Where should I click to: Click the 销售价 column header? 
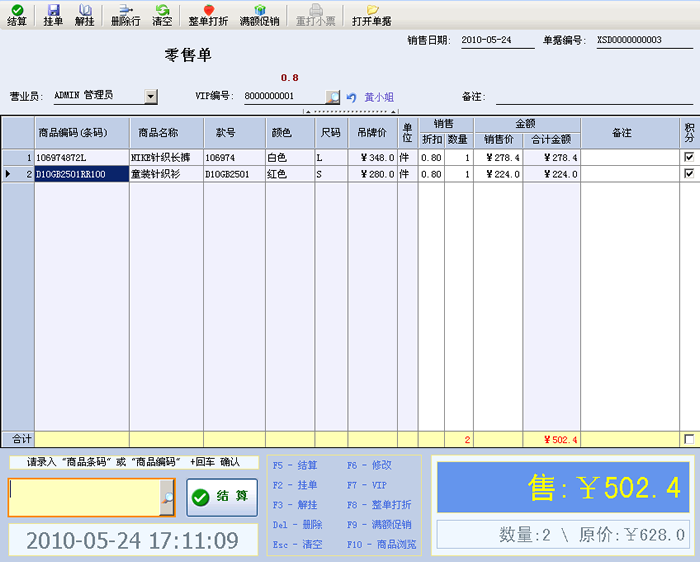pos(499,140)
